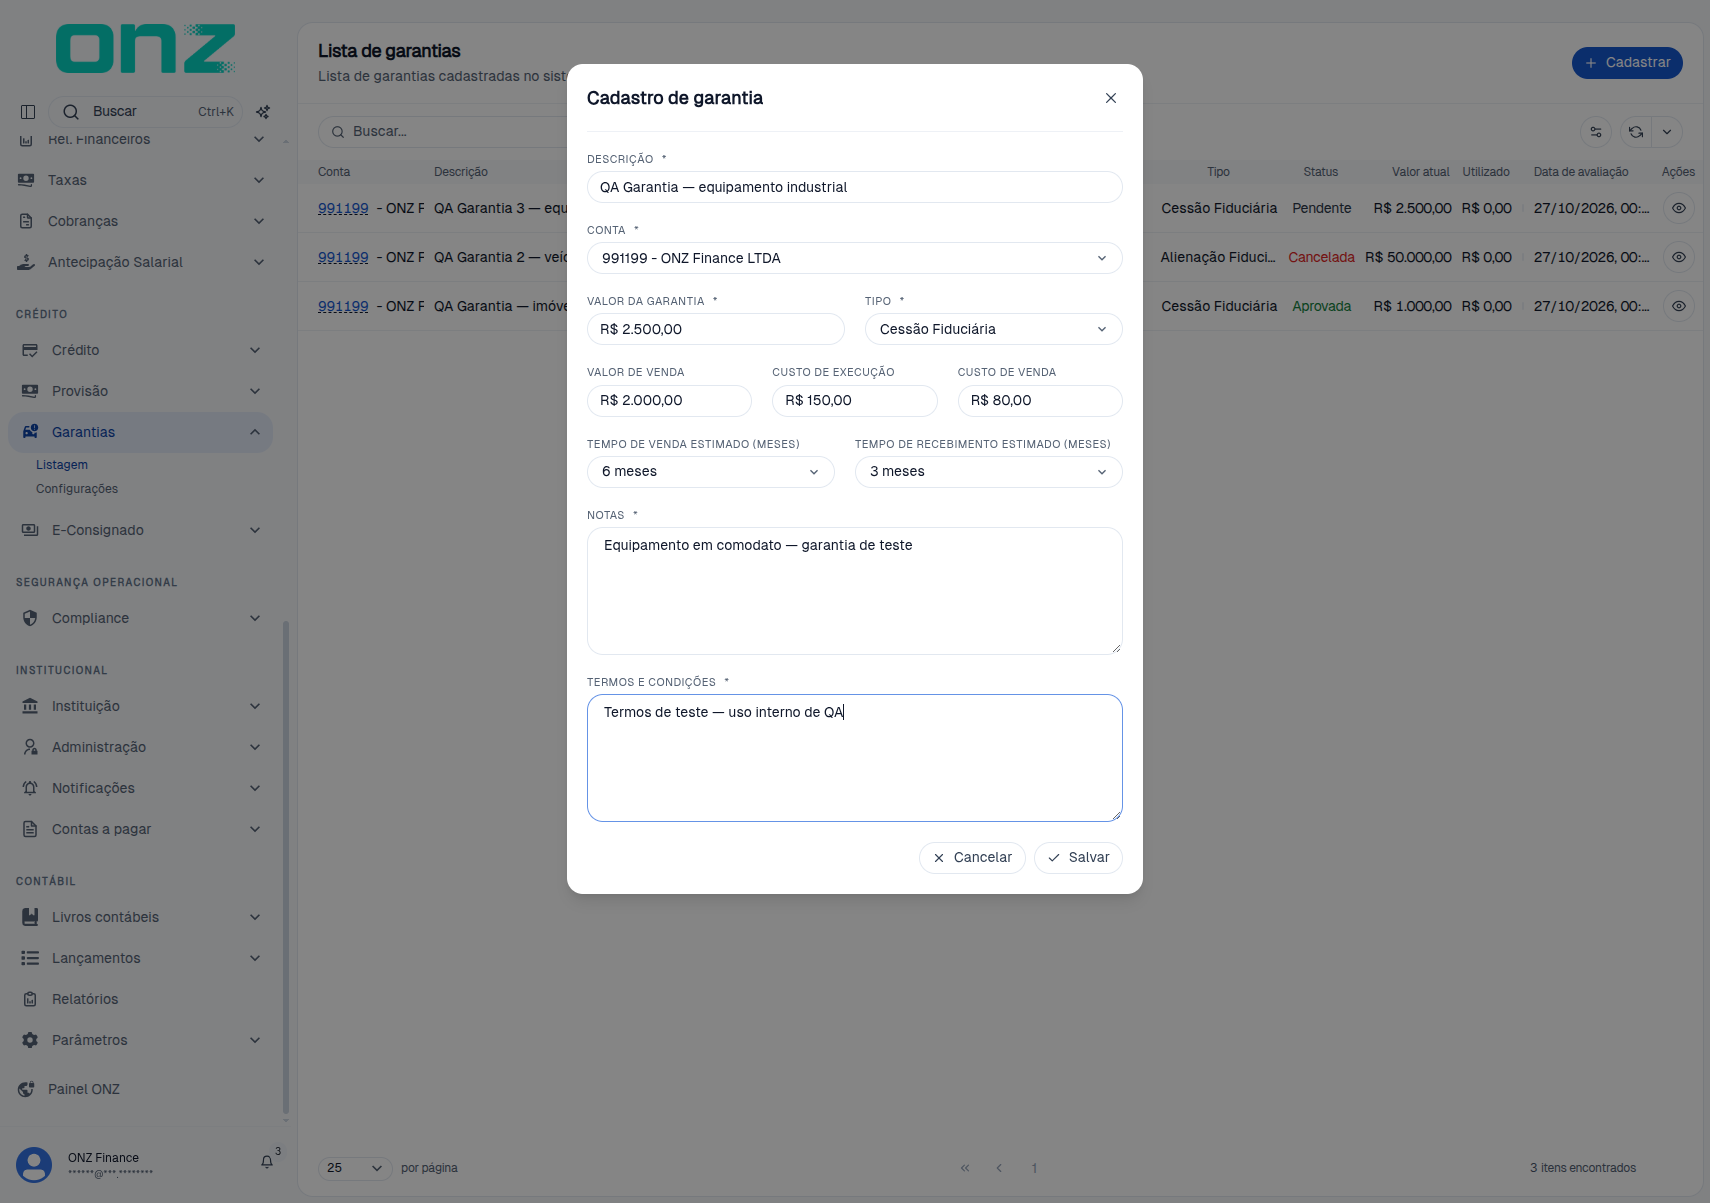Screen dimensions: 1710x1203
Task: Open the rows per page dropdown
Action: pyautogui.click(x=355, y=1168)
